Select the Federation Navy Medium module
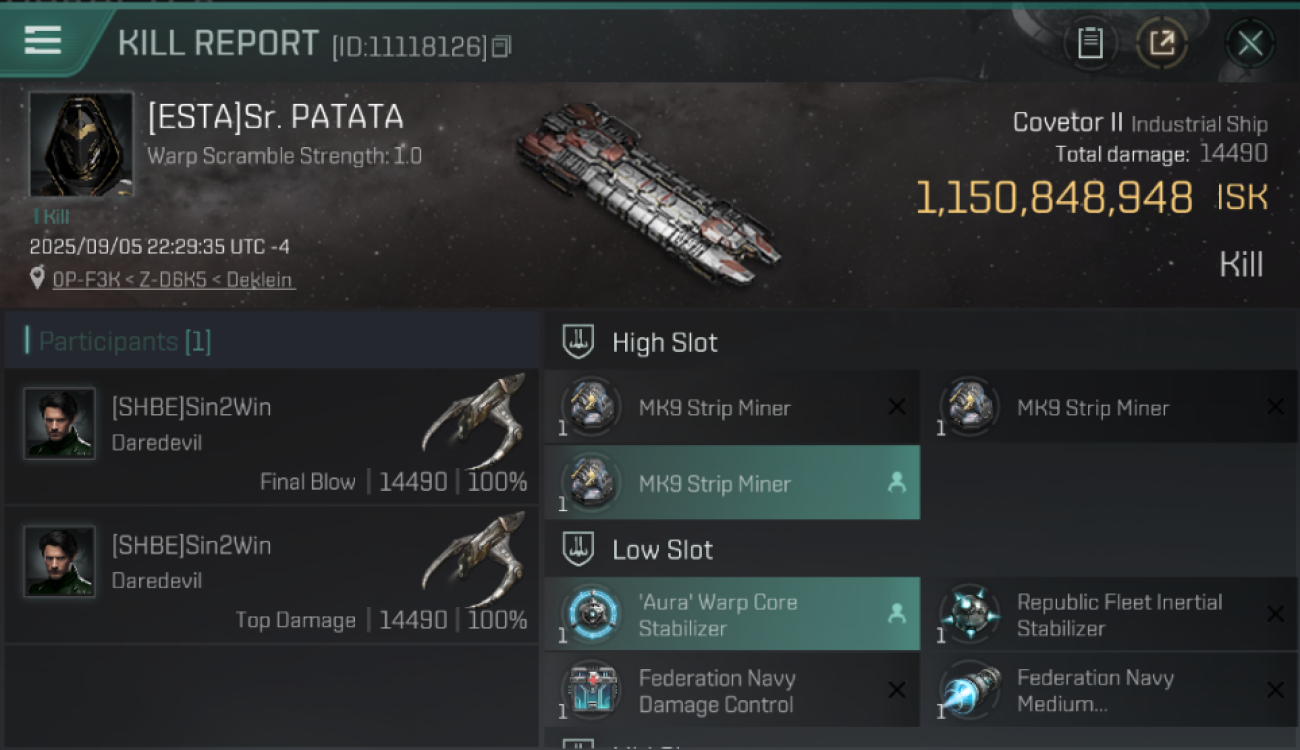Viewport: 1300px width, 750px height. [1108, 690]
